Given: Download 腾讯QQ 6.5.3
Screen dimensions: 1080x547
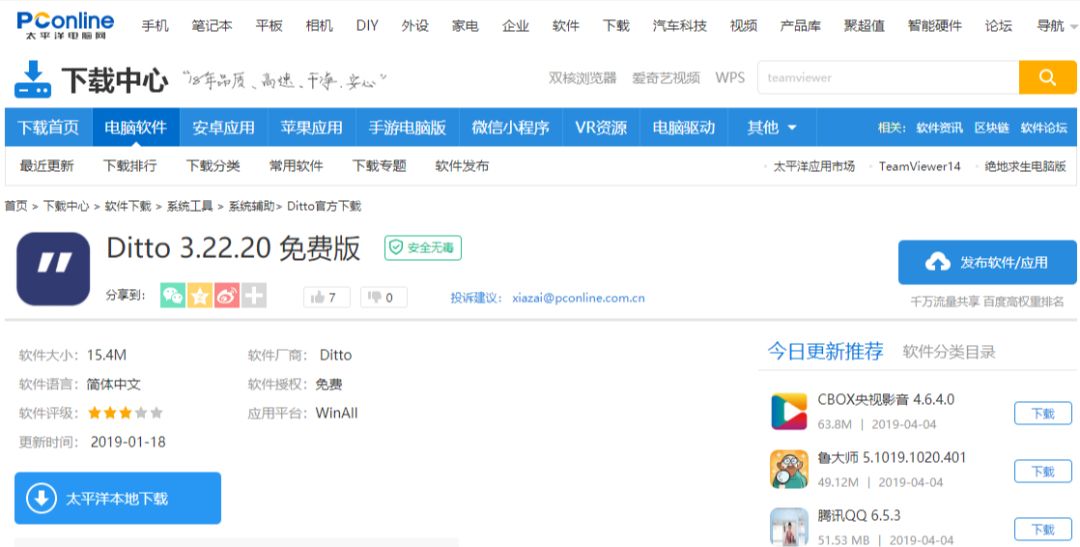Looking at the screenshot, I should point(1043,529).
